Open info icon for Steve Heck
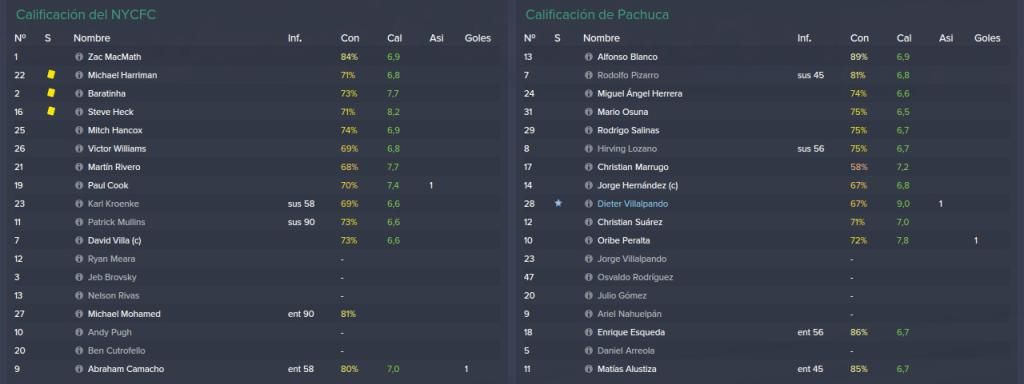This screenshot has width=1024, height=384. tap(79, 112)
